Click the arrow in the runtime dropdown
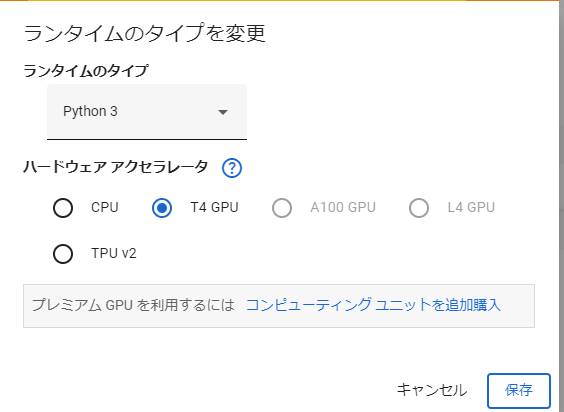 [223, 112]
